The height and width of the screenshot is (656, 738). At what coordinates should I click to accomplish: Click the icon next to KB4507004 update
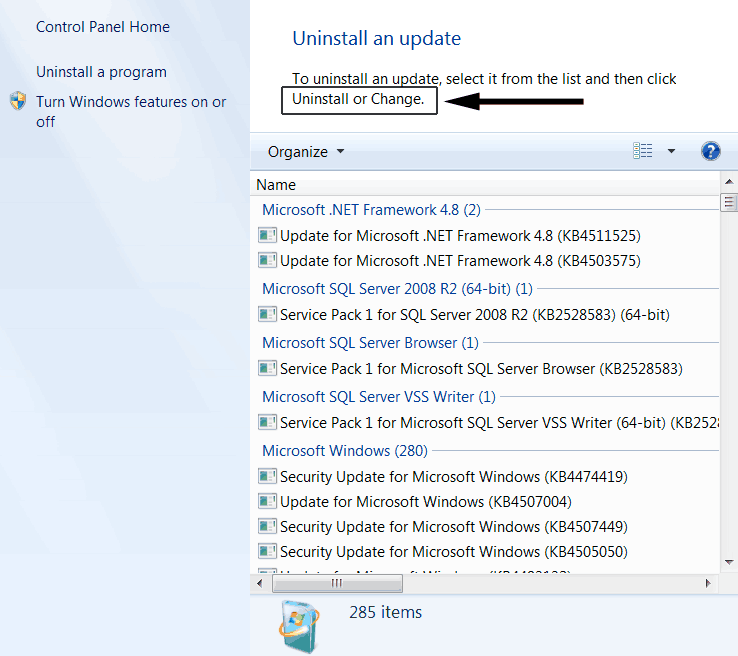[x=267, y=501]
